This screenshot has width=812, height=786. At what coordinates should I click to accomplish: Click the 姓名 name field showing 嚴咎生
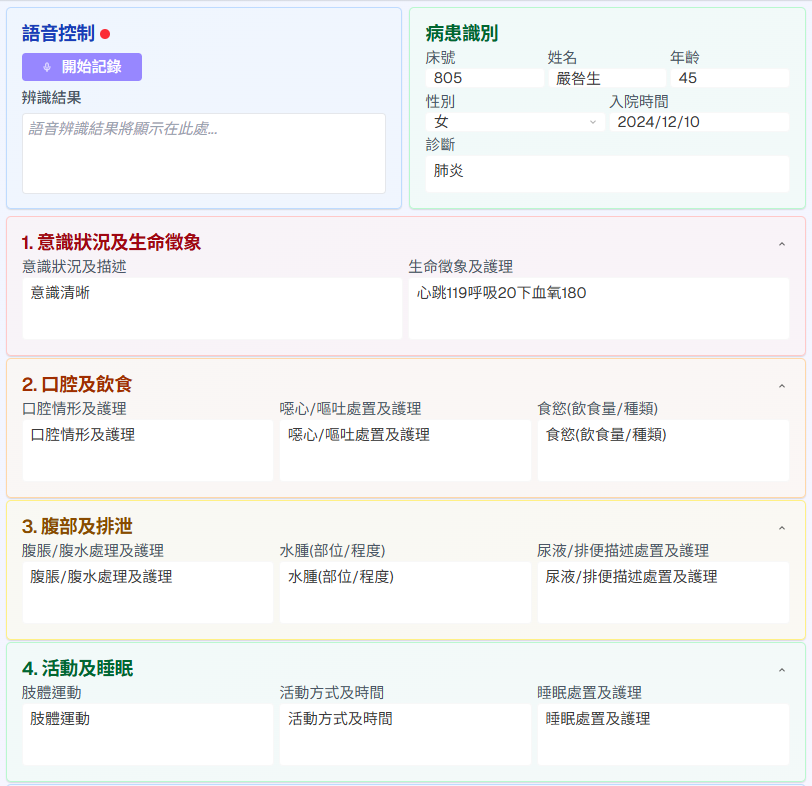coord(607,77)
